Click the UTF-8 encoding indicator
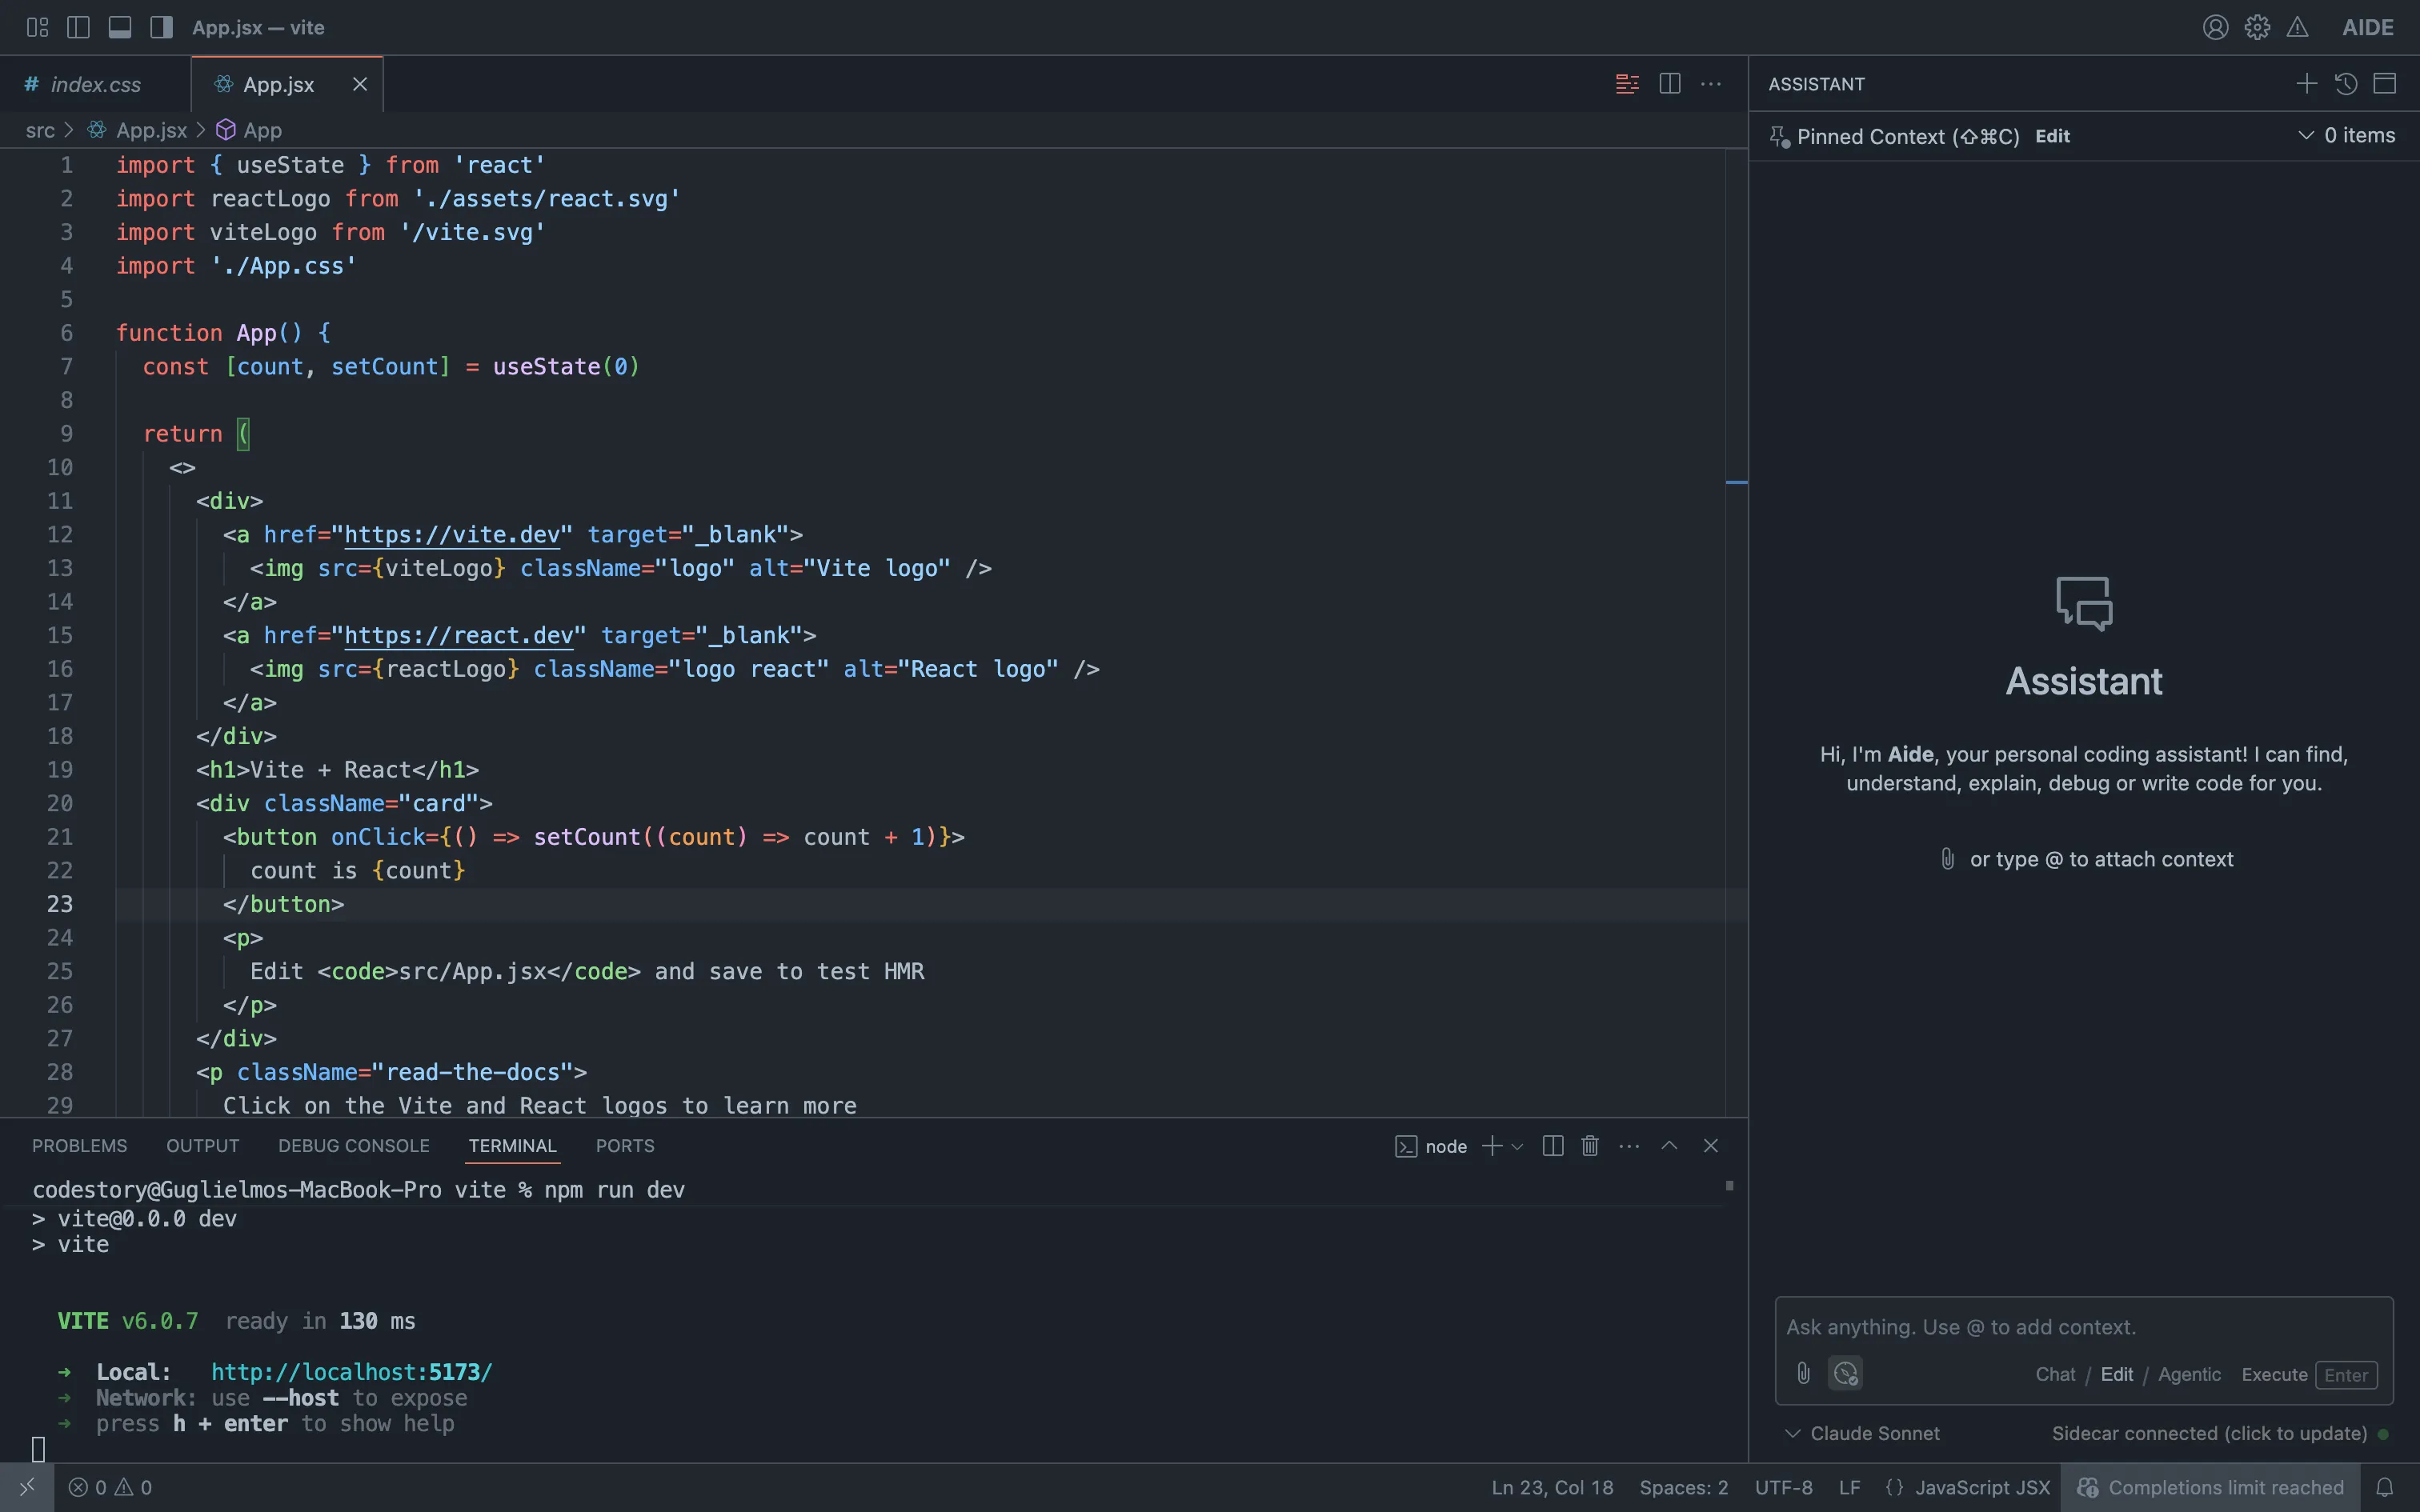This screenshot has height=1512, width=2420. point(1783,1487)
